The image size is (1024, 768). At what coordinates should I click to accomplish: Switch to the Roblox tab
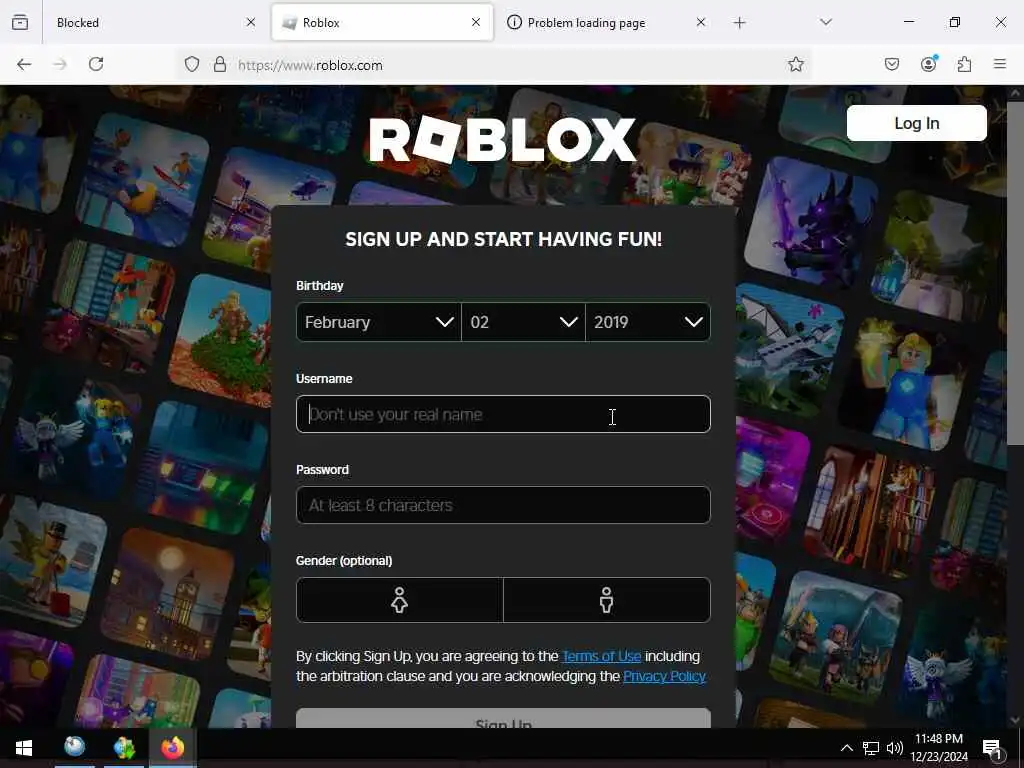pyautogui.click(x=382, y=23)
